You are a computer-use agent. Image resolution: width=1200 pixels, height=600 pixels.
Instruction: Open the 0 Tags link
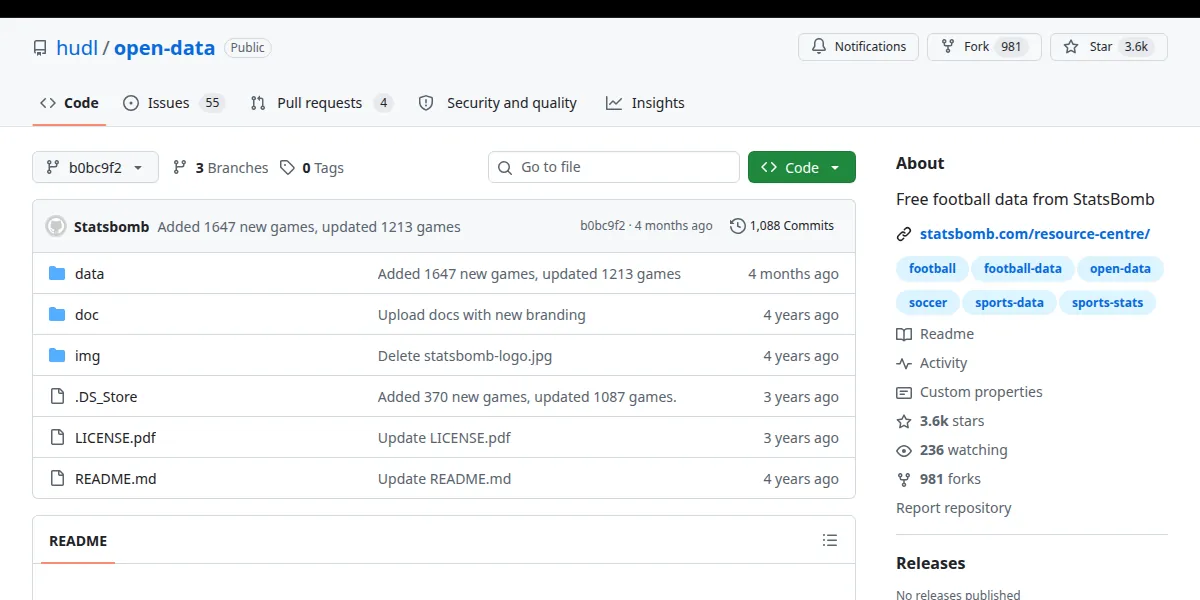(312, 168)
